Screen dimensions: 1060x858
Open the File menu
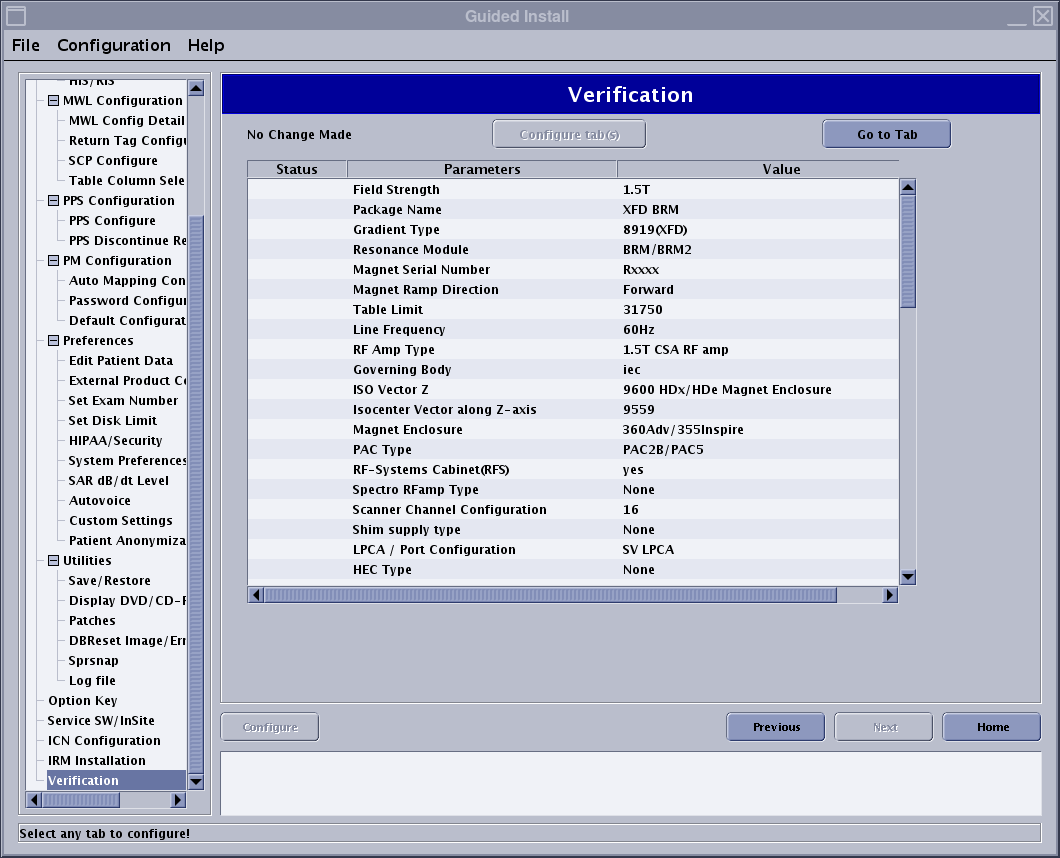point(26,45)
